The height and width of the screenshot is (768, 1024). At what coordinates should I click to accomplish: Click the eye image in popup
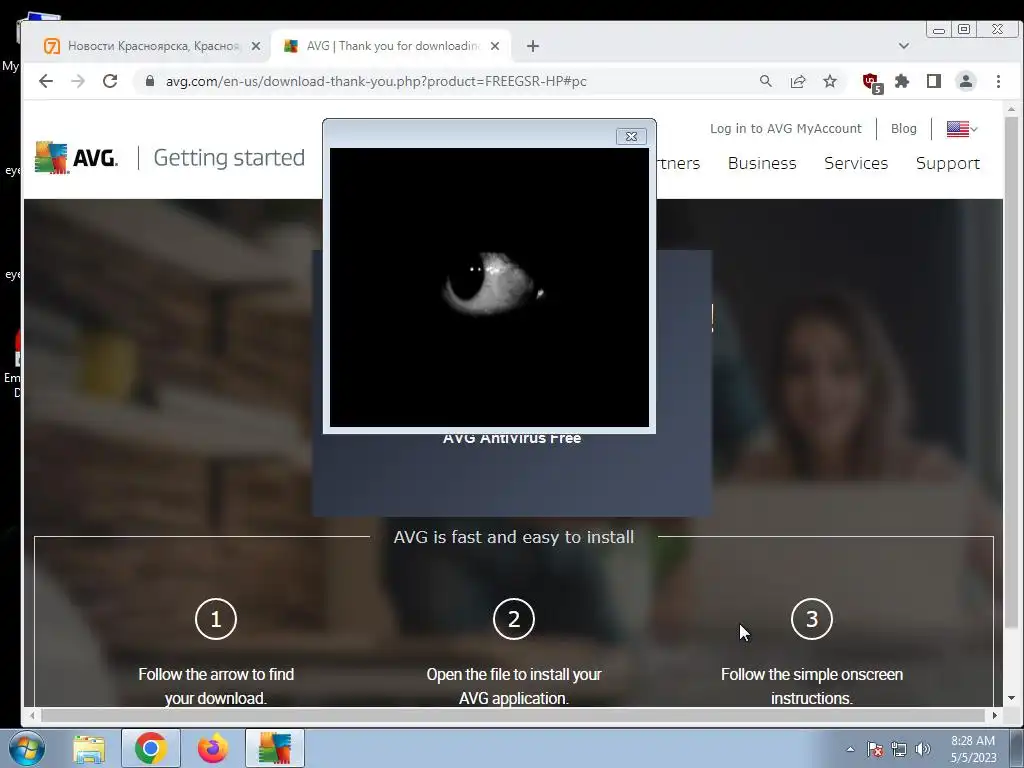click(489, 287)
